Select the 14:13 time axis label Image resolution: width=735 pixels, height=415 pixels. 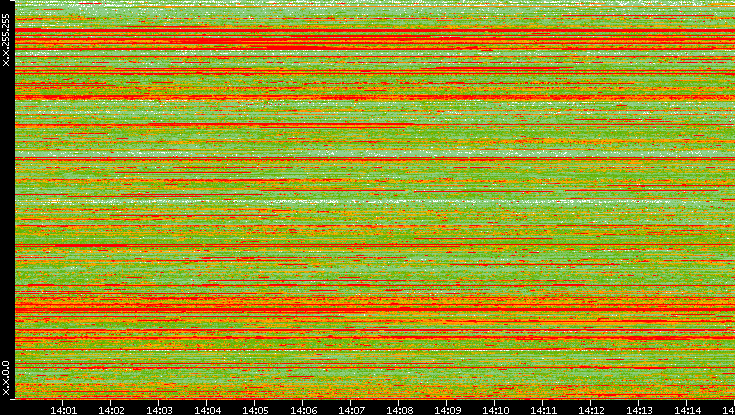[639, 410]
